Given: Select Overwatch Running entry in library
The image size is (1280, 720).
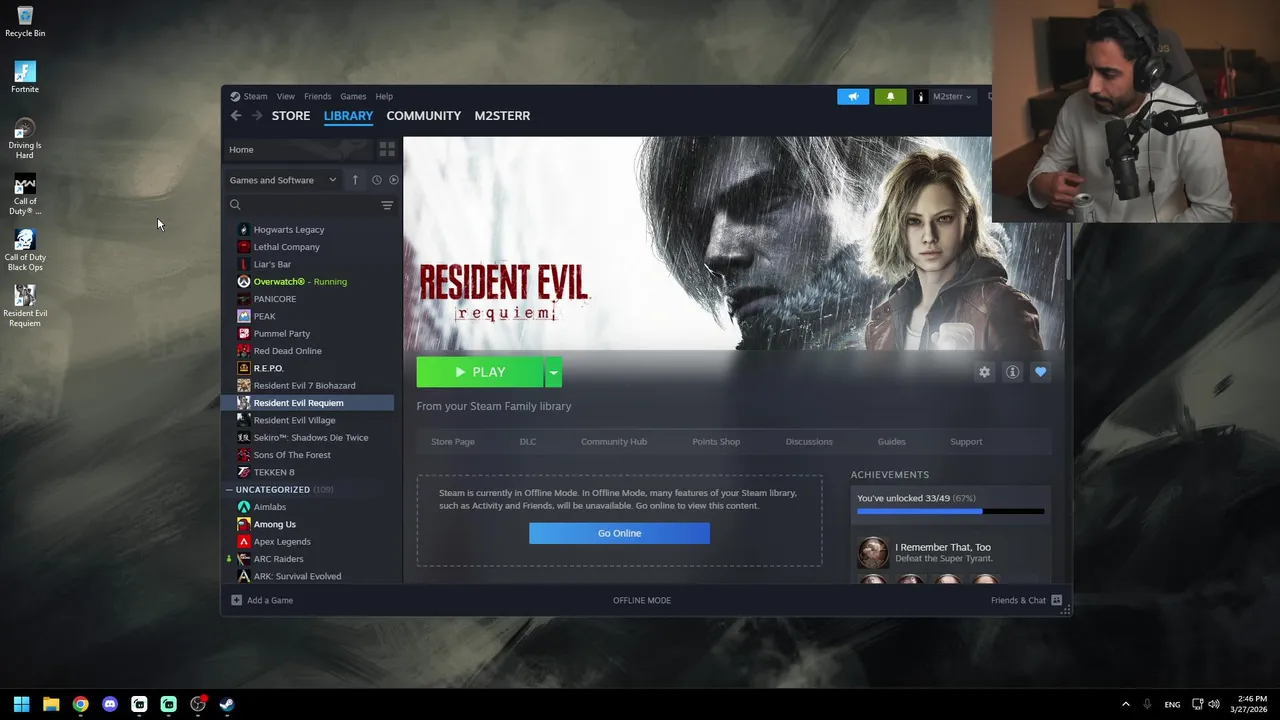Looking at the screenshot, I should click(308, 282).
